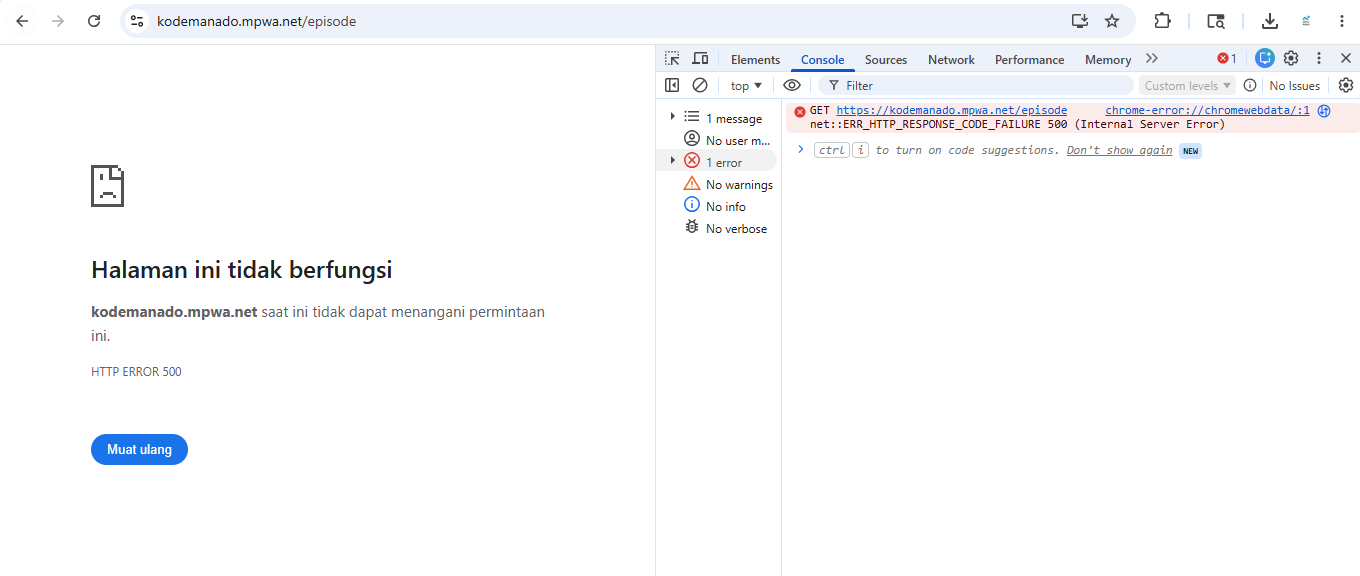Click the NEW badge in the console hint
The image size is (1360, 576).
1190,151
